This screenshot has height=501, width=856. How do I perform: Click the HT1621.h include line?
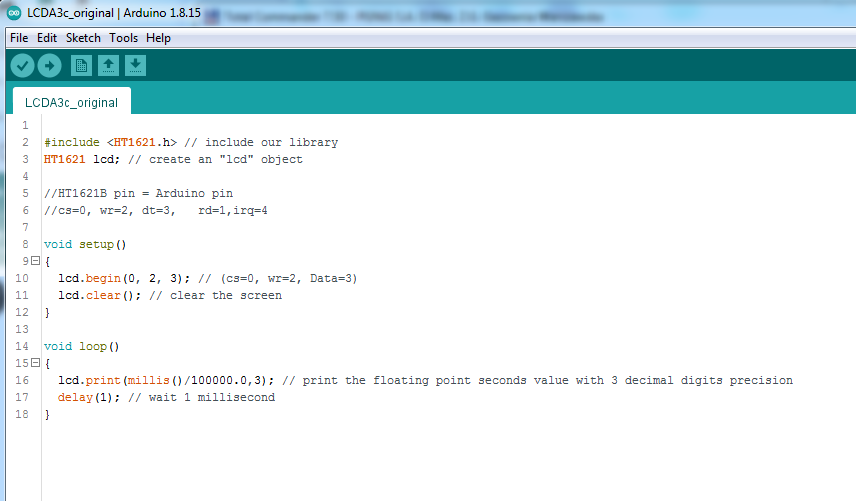click(x=191, y=142)
